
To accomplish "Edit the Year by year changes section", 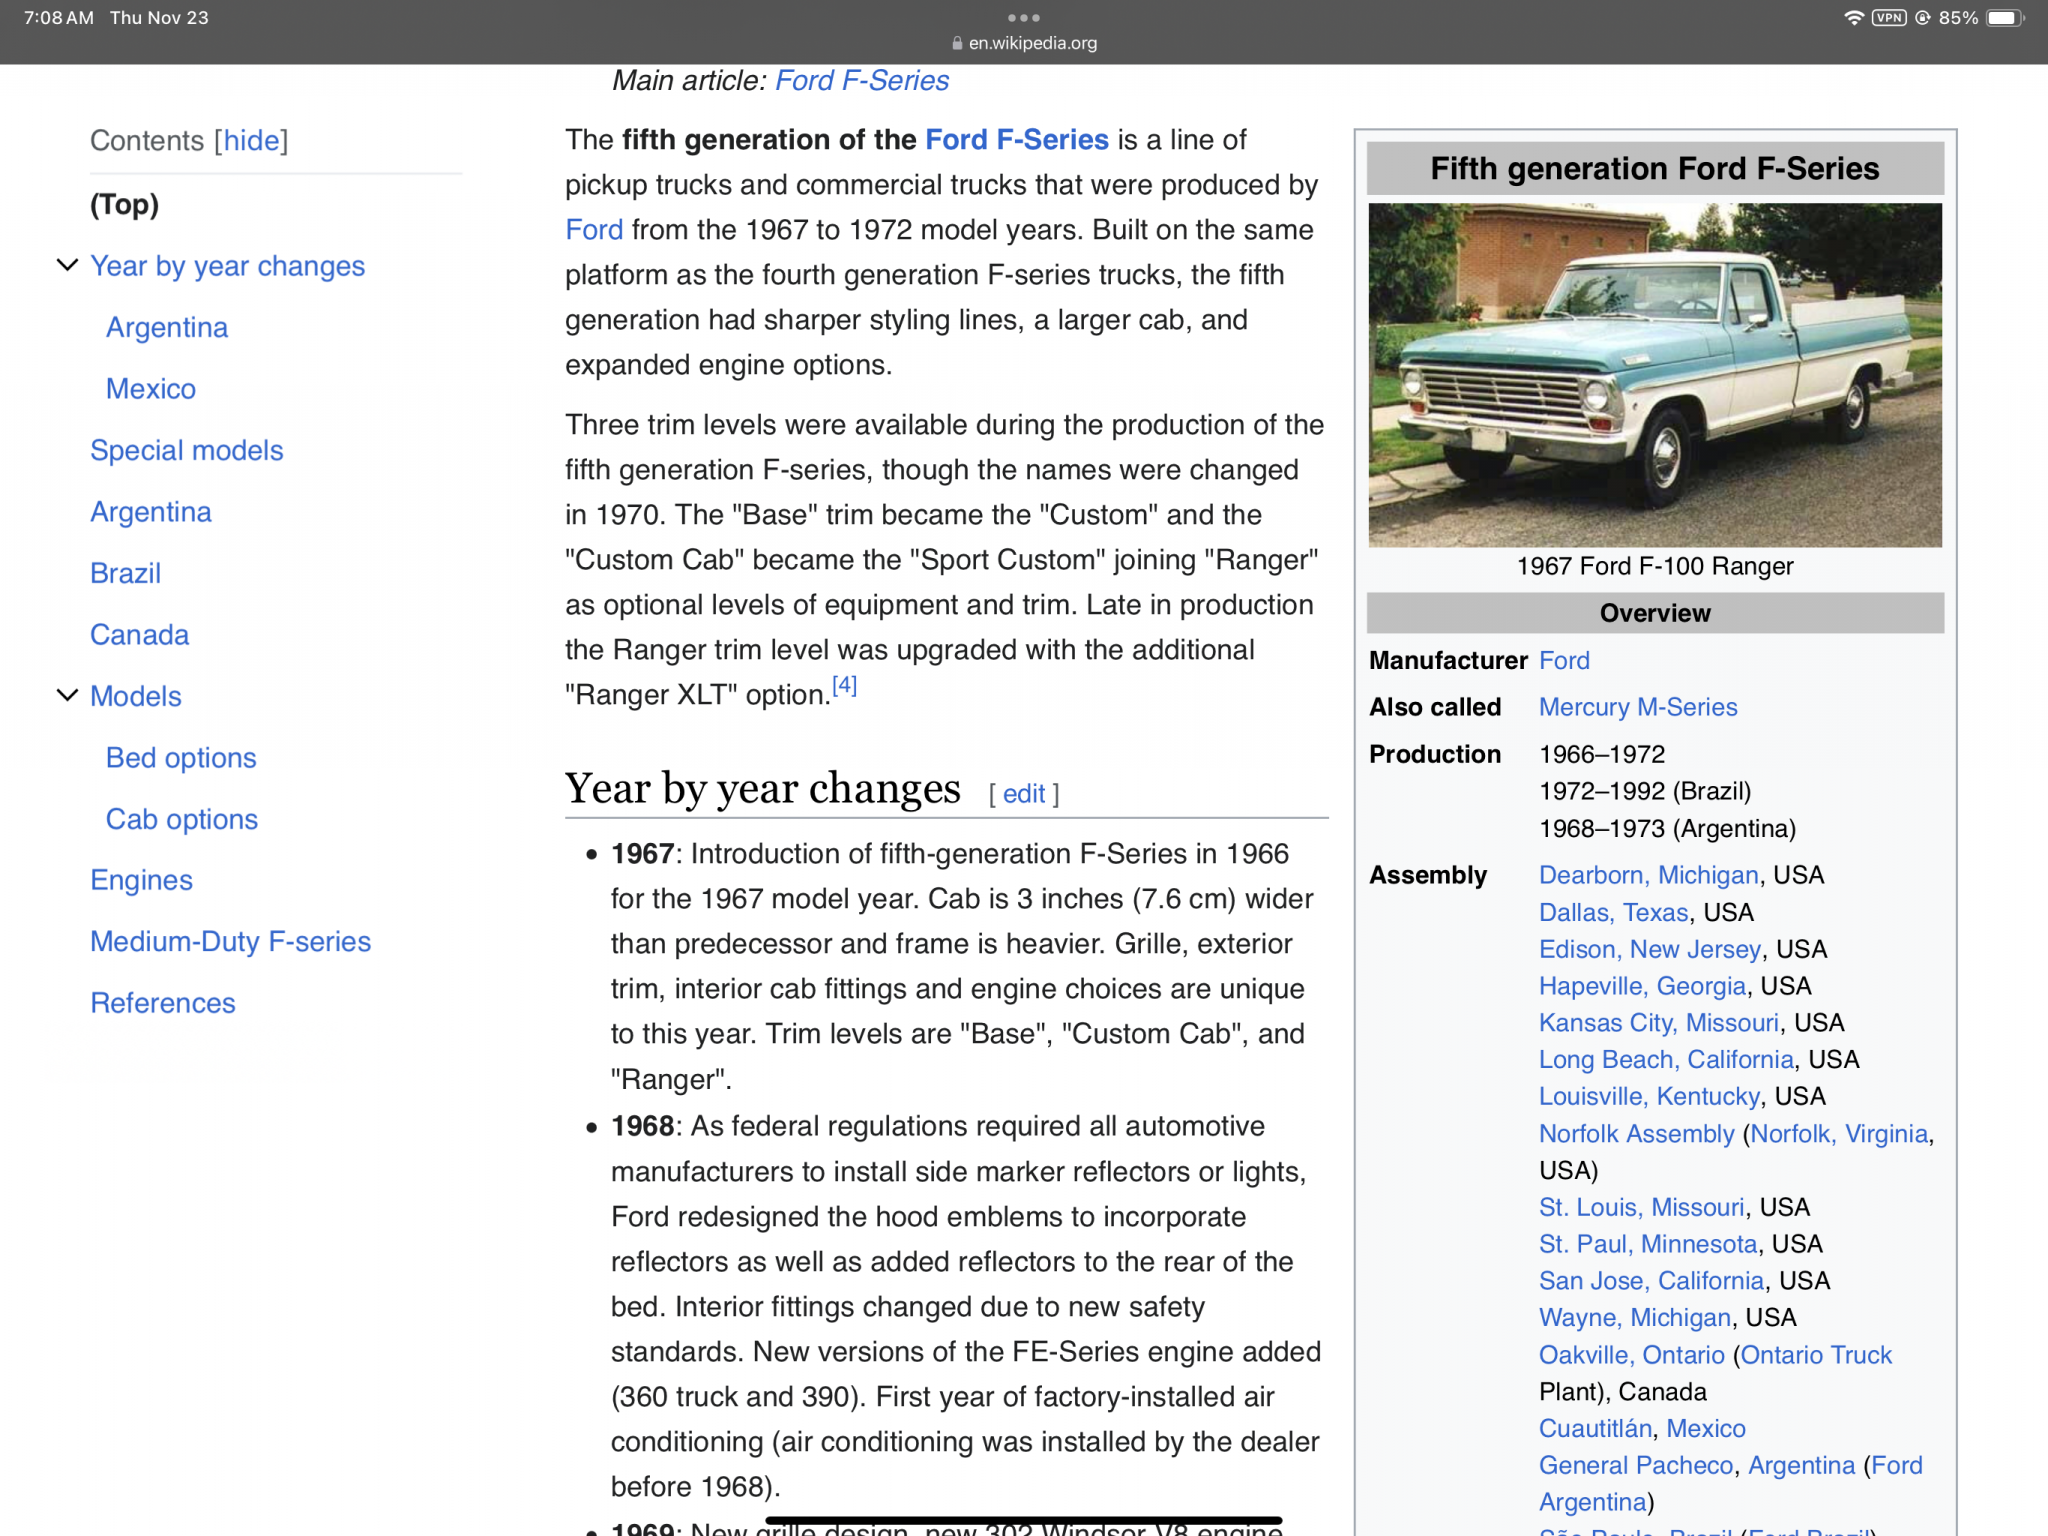I will point(1023,794).
